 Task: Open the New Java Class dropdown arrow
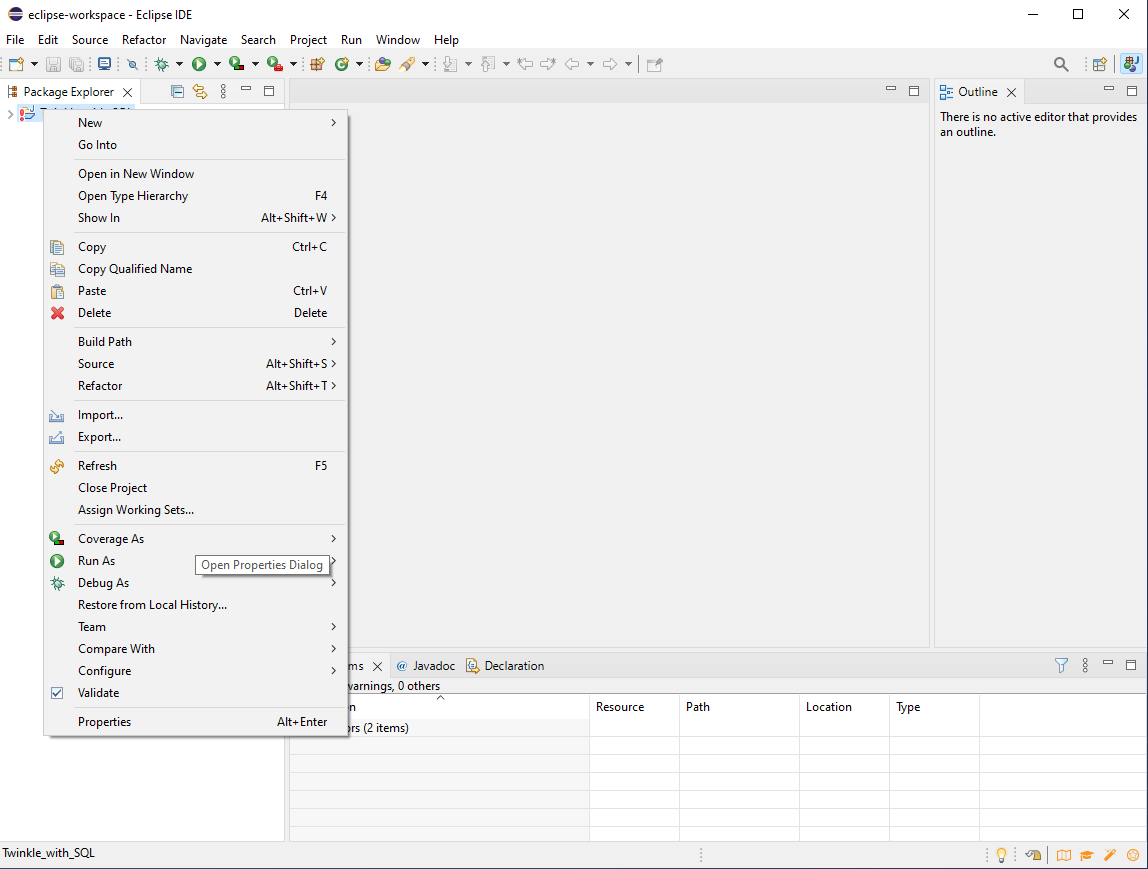click(359, 64)
